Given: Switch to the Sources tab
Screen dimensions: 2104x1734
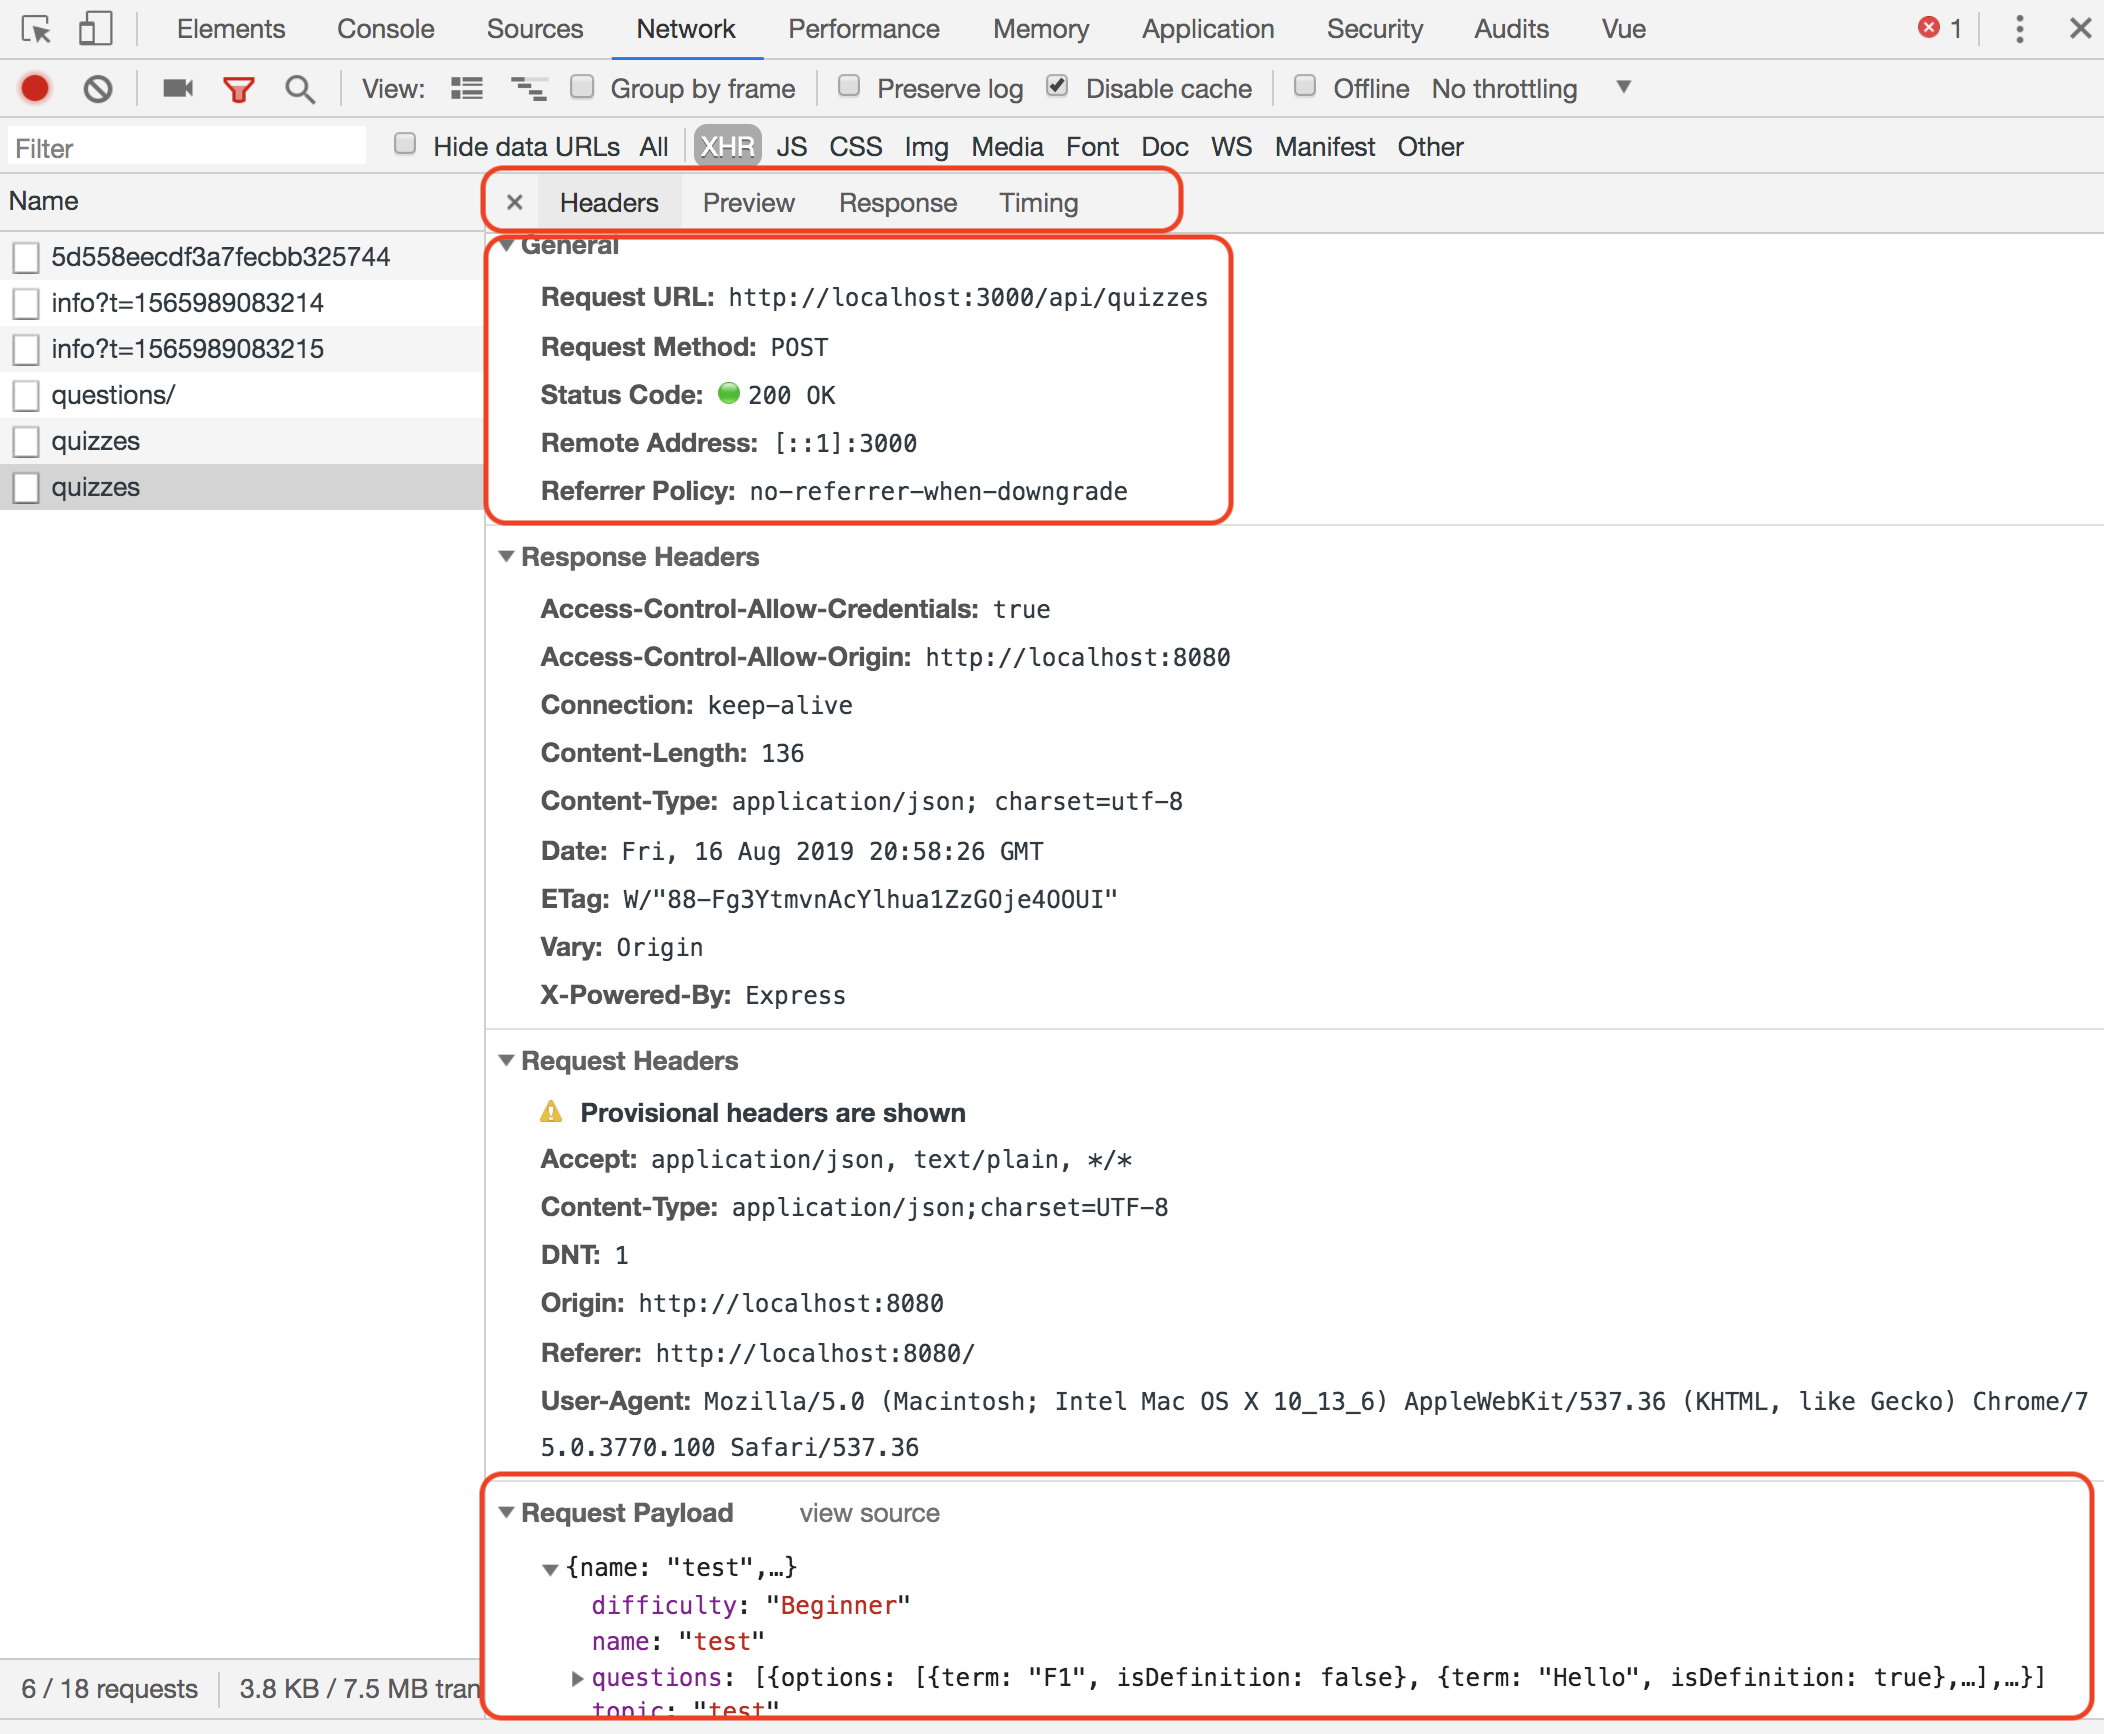Looking at the screenshot, I should coord(535,29).
